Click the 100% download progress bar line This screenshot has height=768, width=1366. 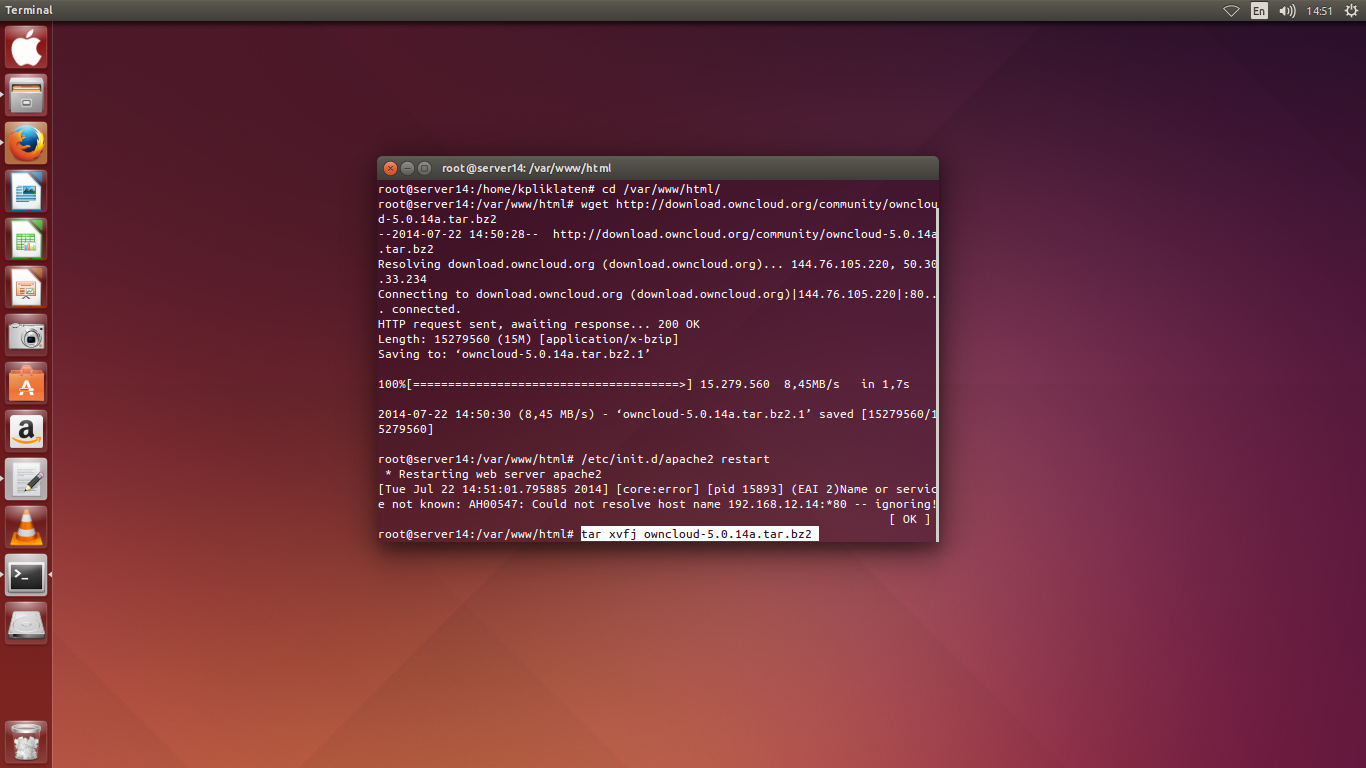tap(644, 384)
